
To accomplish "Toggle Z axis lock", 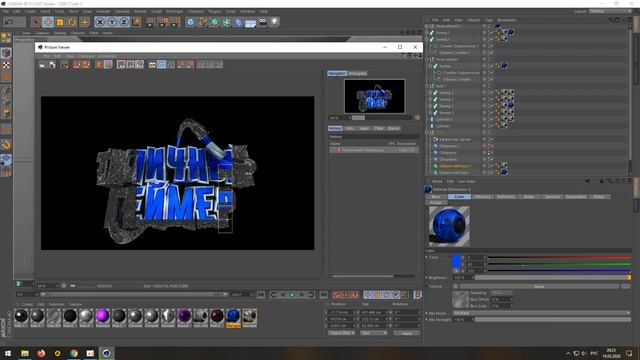I will tap(124, 22).
